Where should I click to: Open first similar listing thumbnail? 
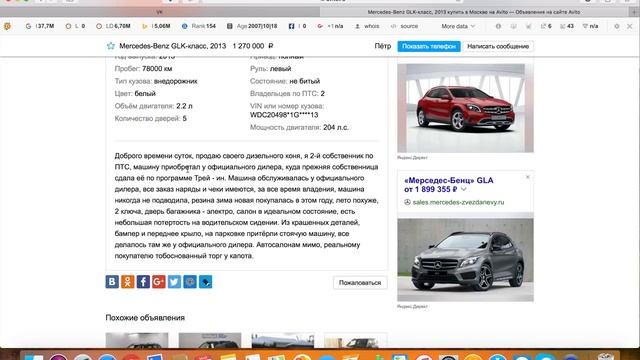tap(137, 340)
